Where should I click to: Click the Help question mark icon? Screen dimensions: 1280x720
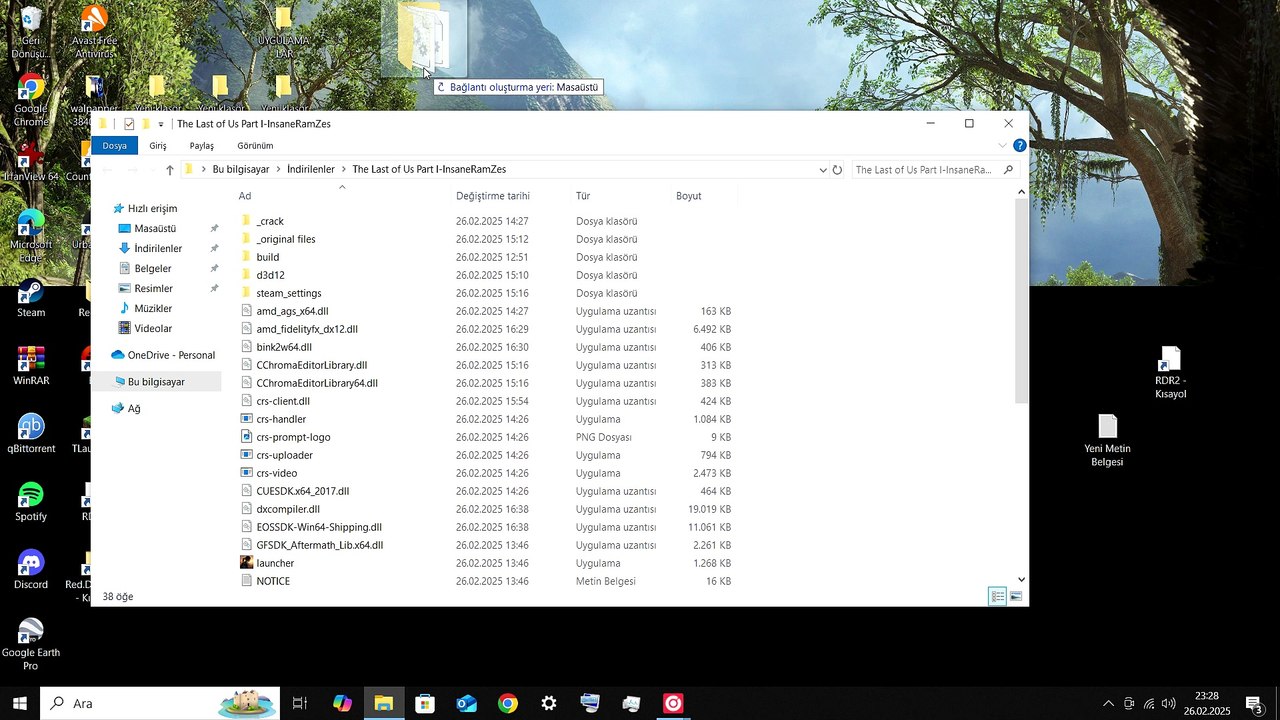click(1019, 146)
